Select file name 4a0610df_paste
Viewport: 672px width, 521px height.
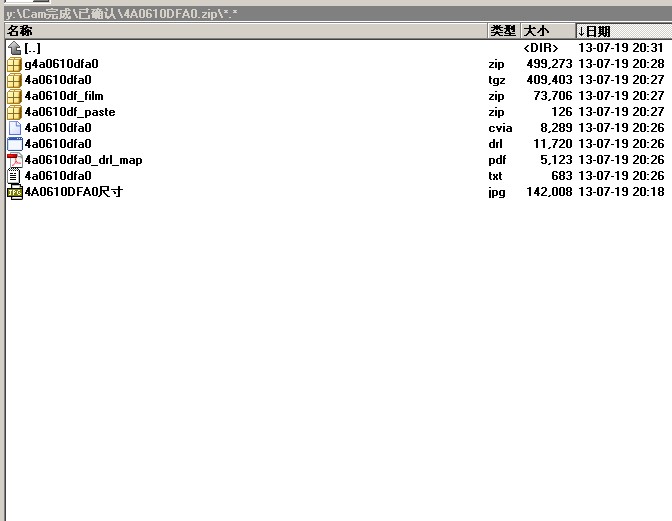click(x=70, y=112)
